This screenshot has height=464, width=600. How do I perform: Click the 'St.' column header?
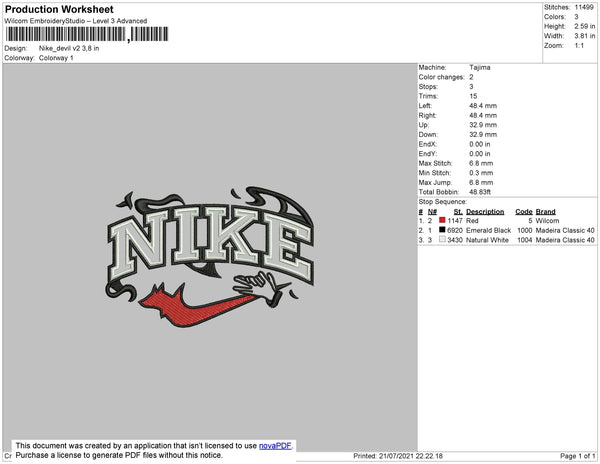pos(458,212)
